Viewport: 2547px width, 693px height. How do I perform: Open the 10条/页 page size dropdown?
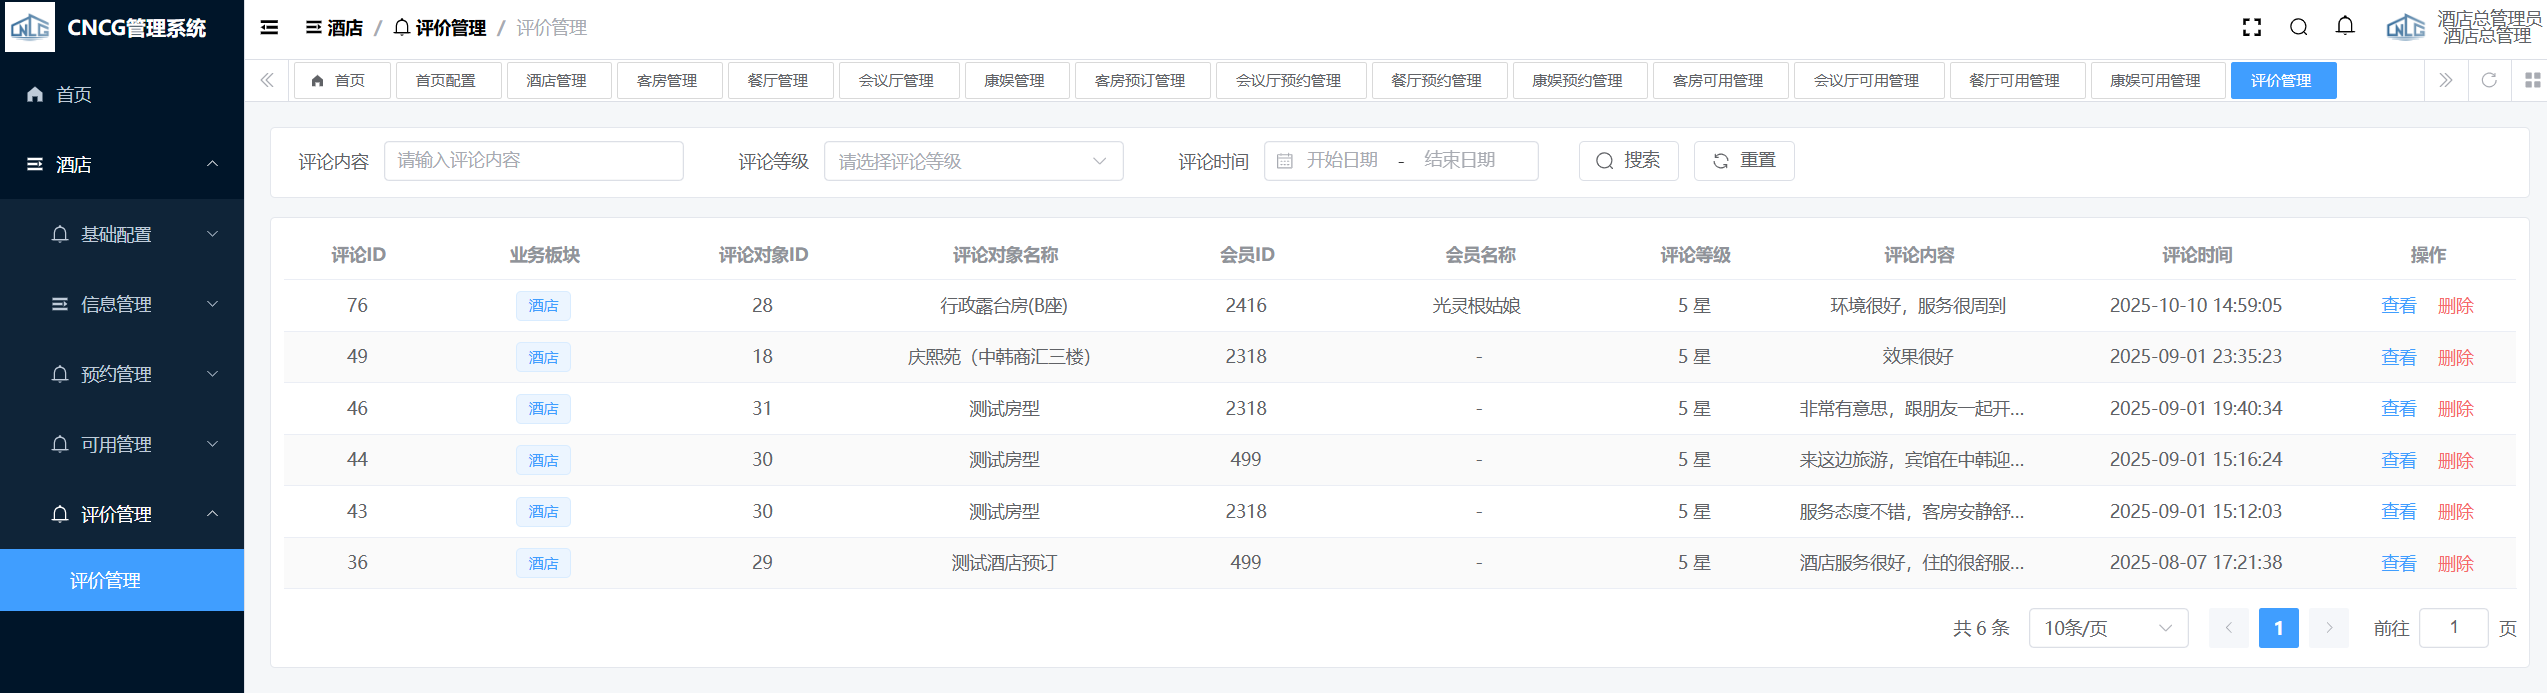click(x=2107, y=628)
